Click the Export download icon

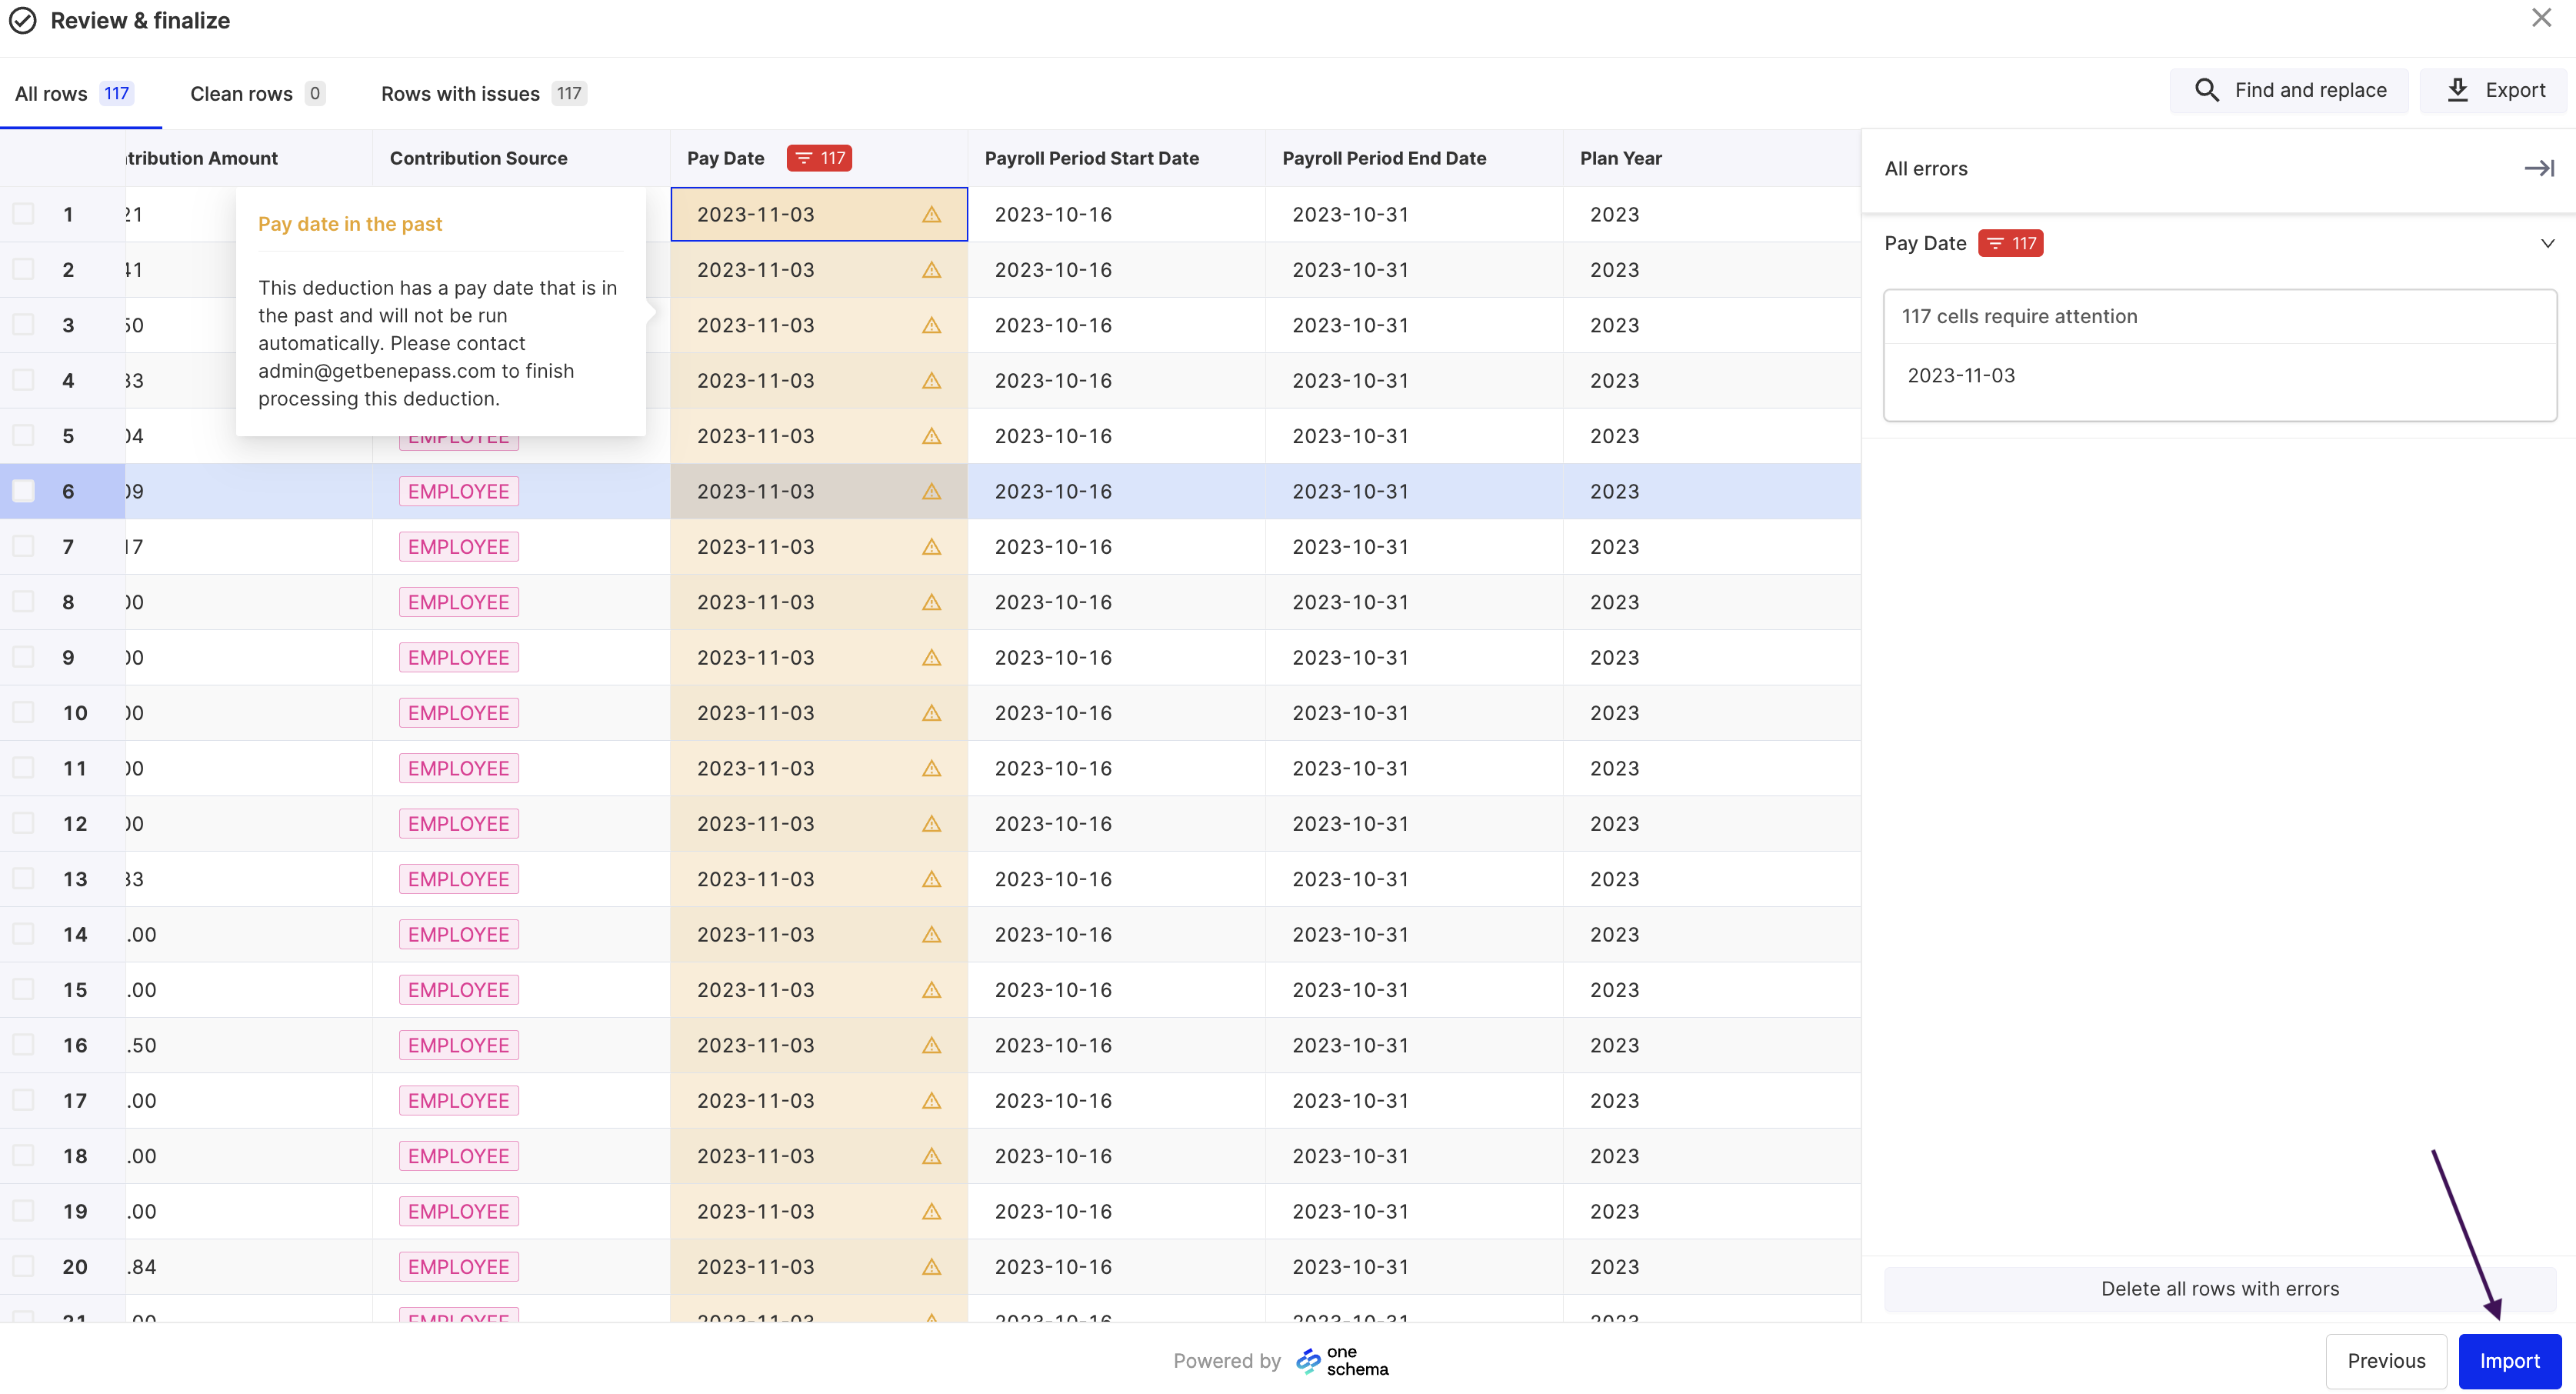point(2457,90)
